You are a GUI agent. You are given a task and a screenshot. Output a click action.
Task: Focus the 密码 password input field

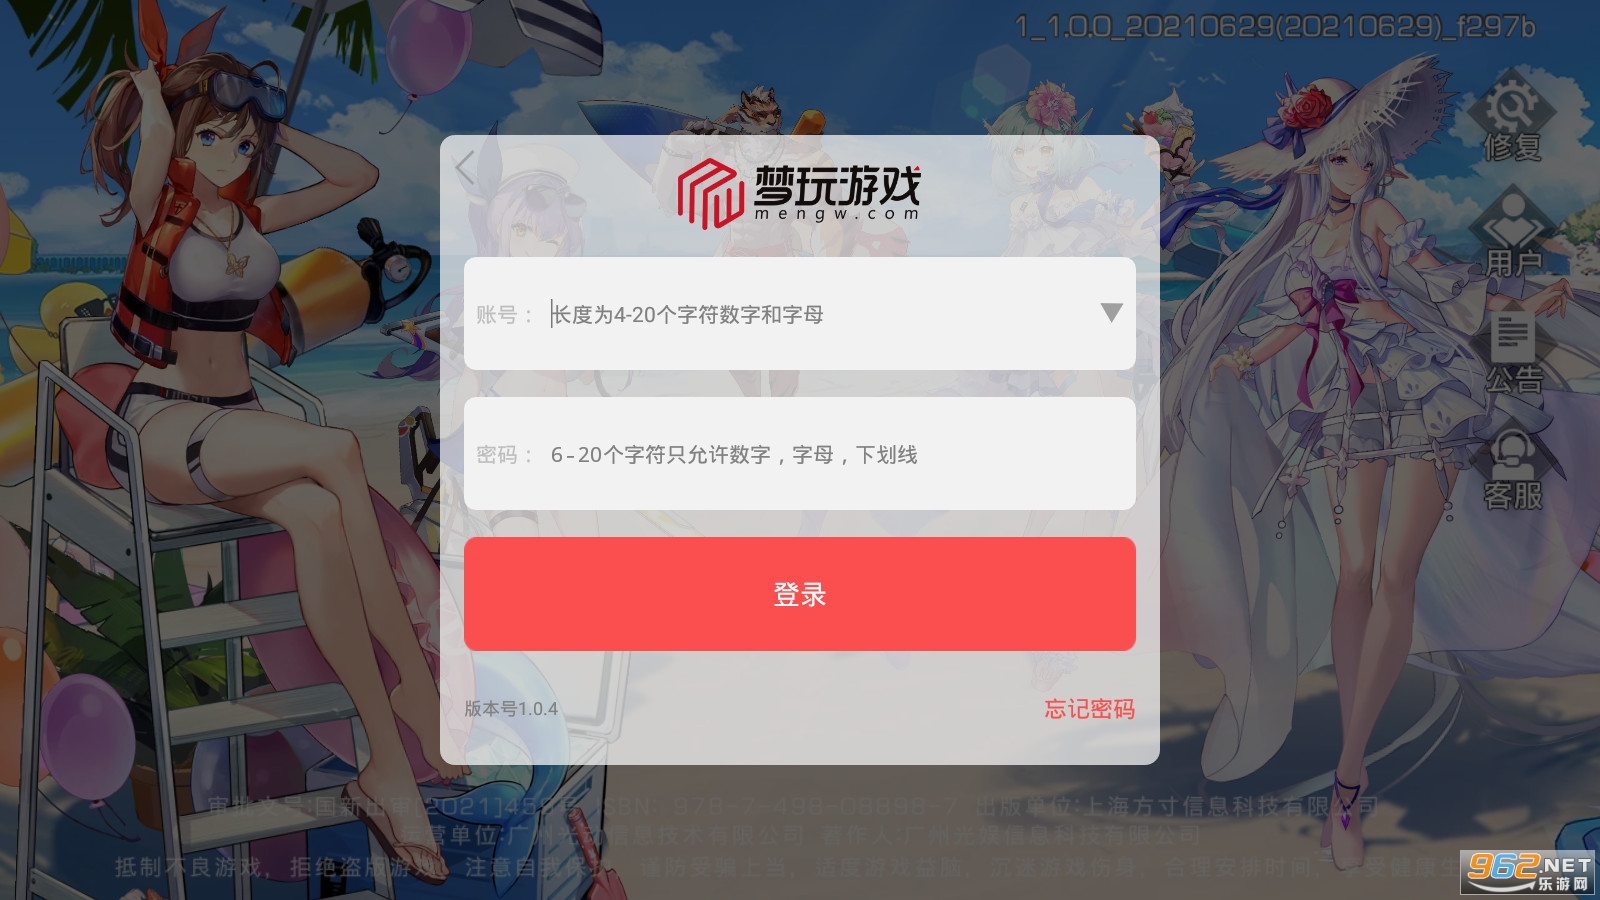tap(800, 454)
